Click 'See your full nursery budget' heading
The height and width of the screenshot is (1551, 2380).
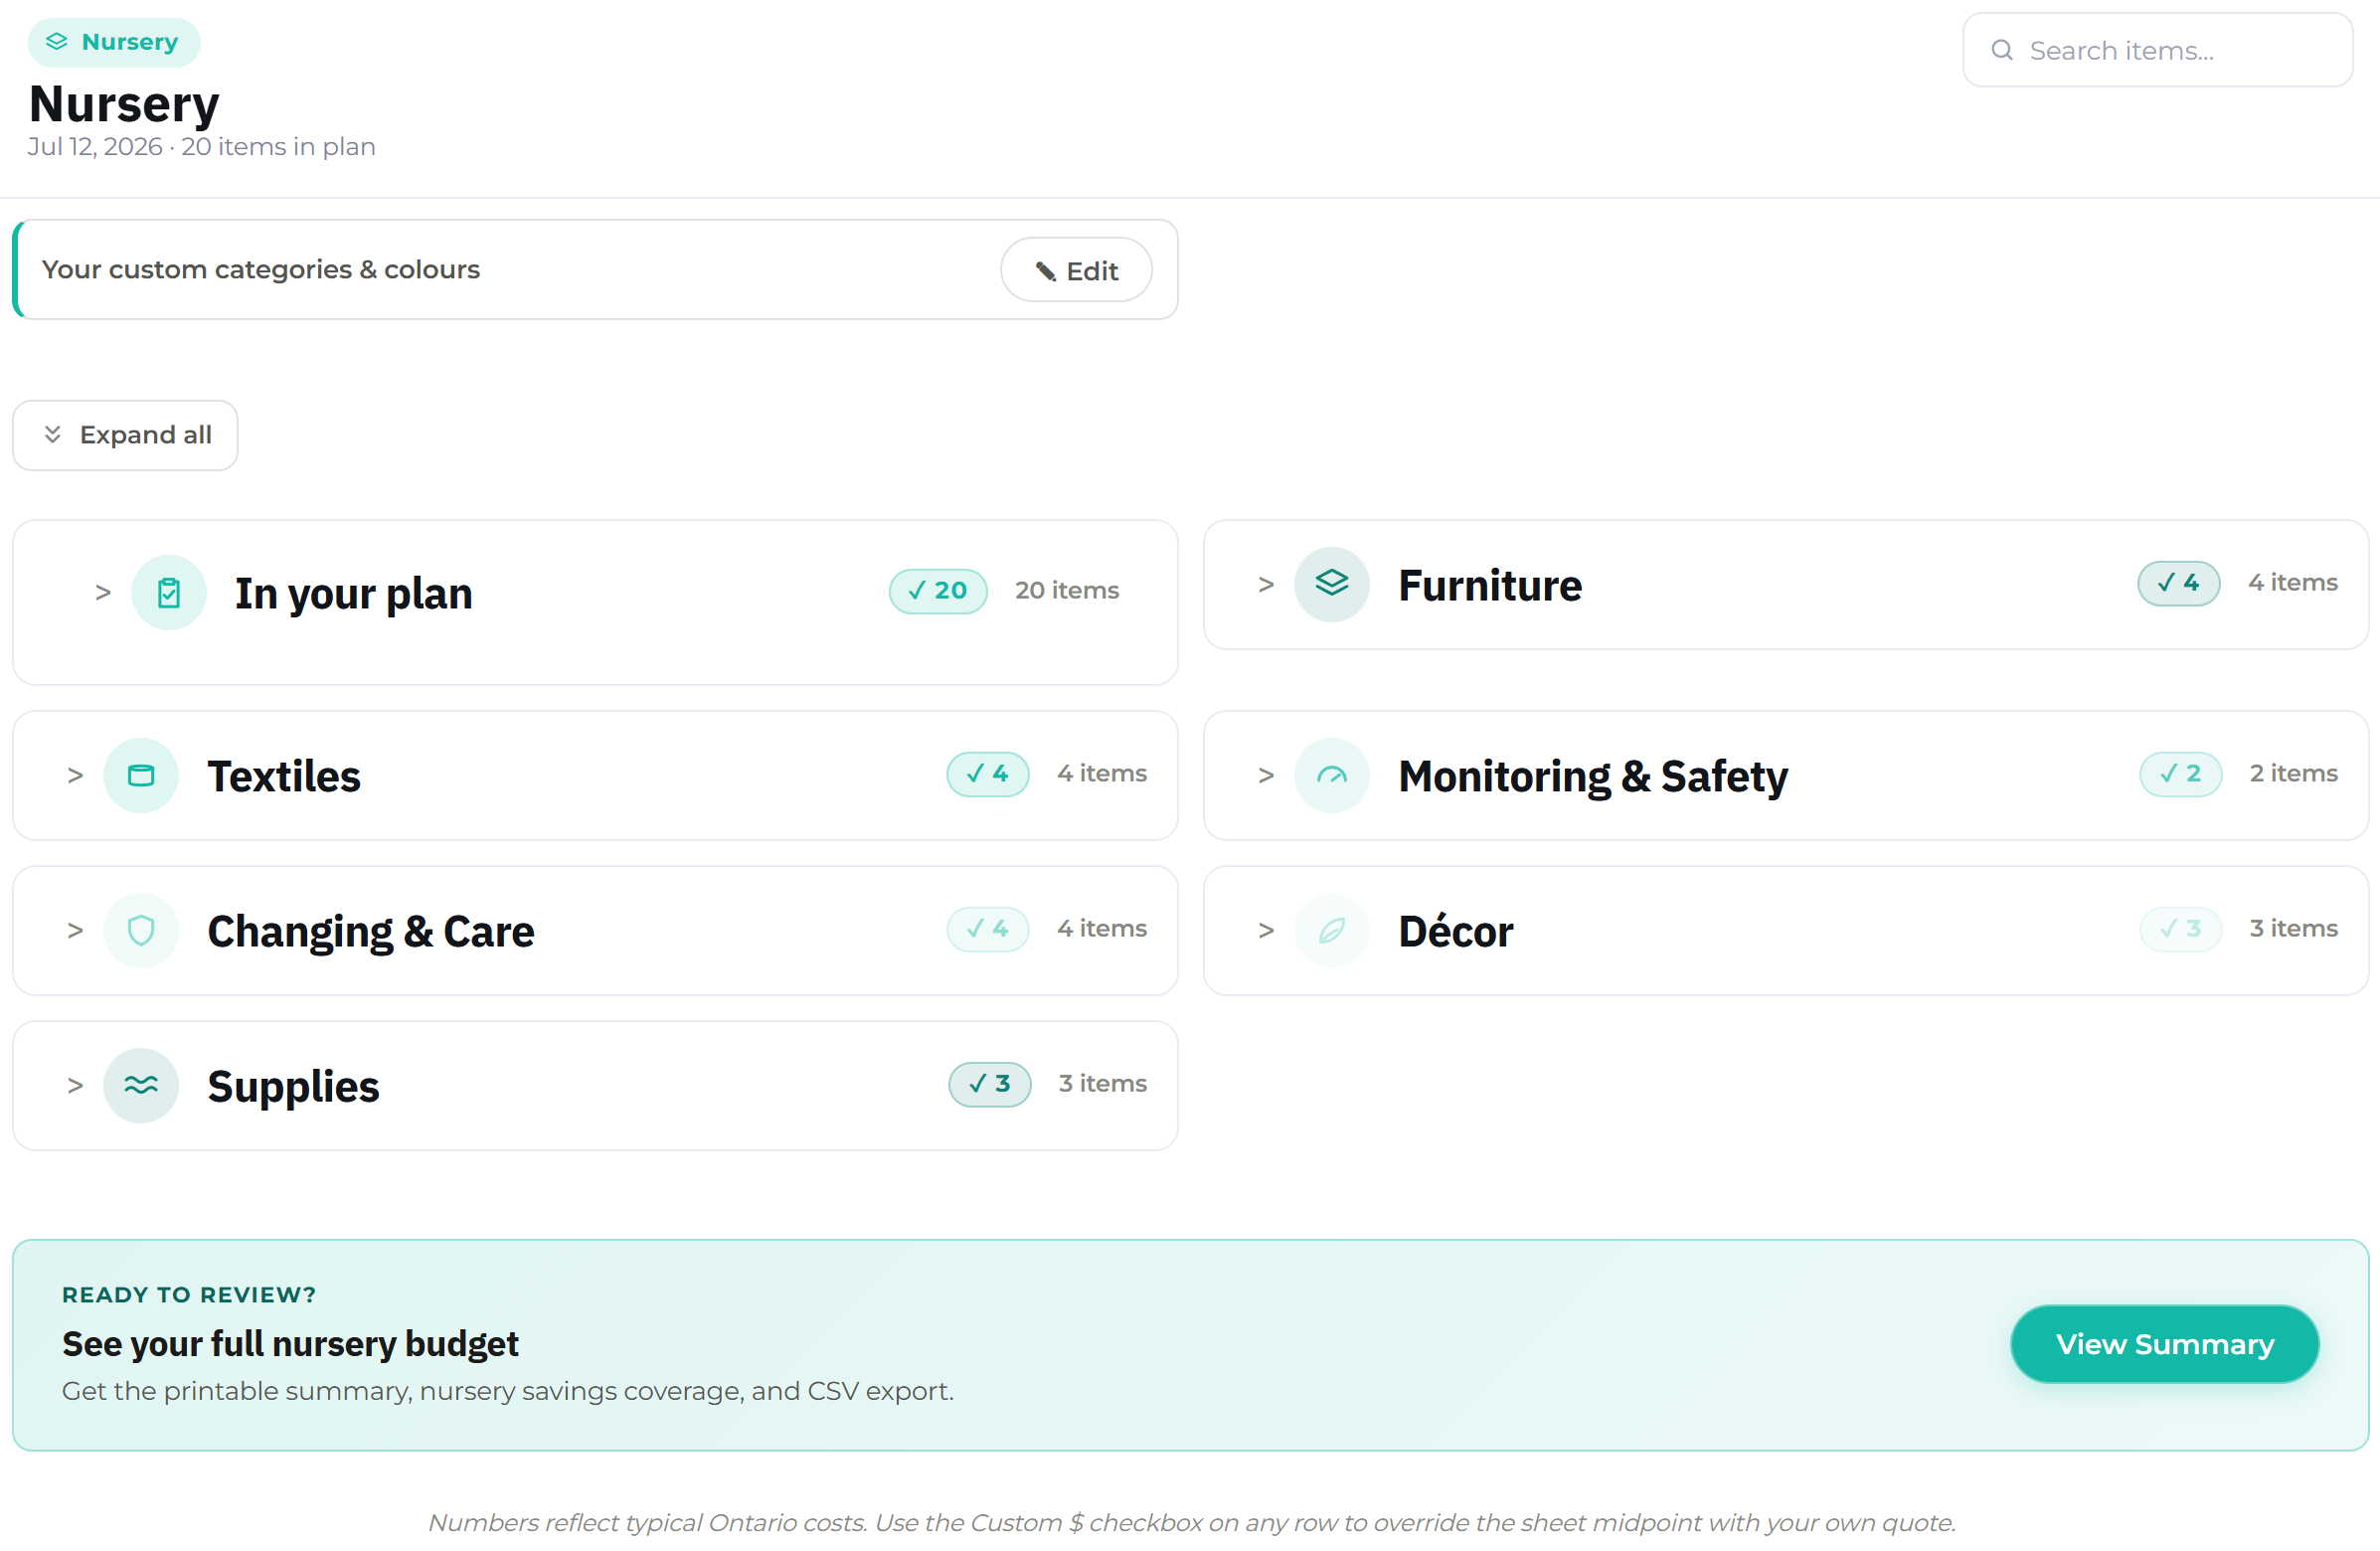[290, 1343]
